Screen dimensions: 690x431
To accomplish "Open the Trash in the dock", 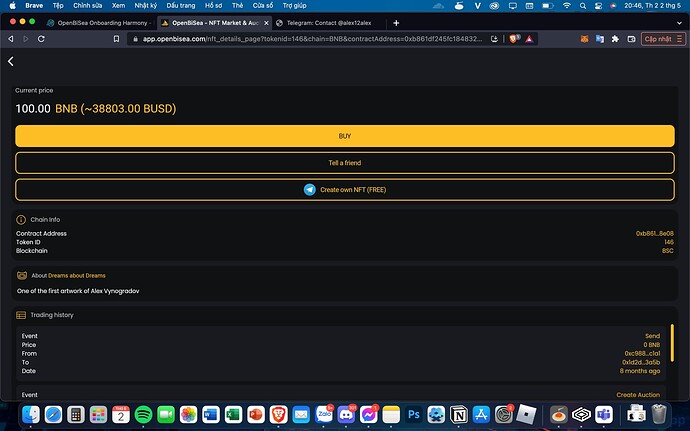I will (659, 414).
